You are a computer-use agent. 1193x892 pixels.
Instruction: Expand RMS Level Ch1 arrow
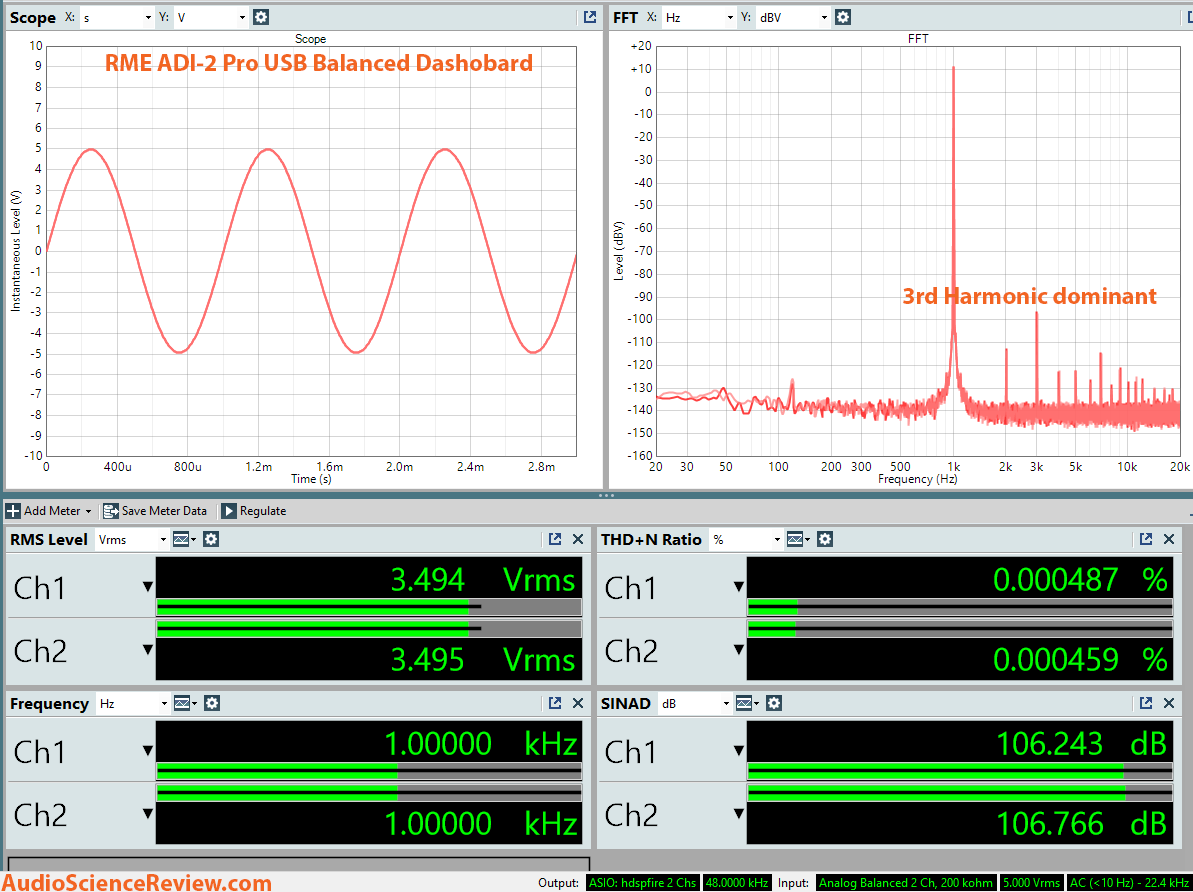click(148, 587)
